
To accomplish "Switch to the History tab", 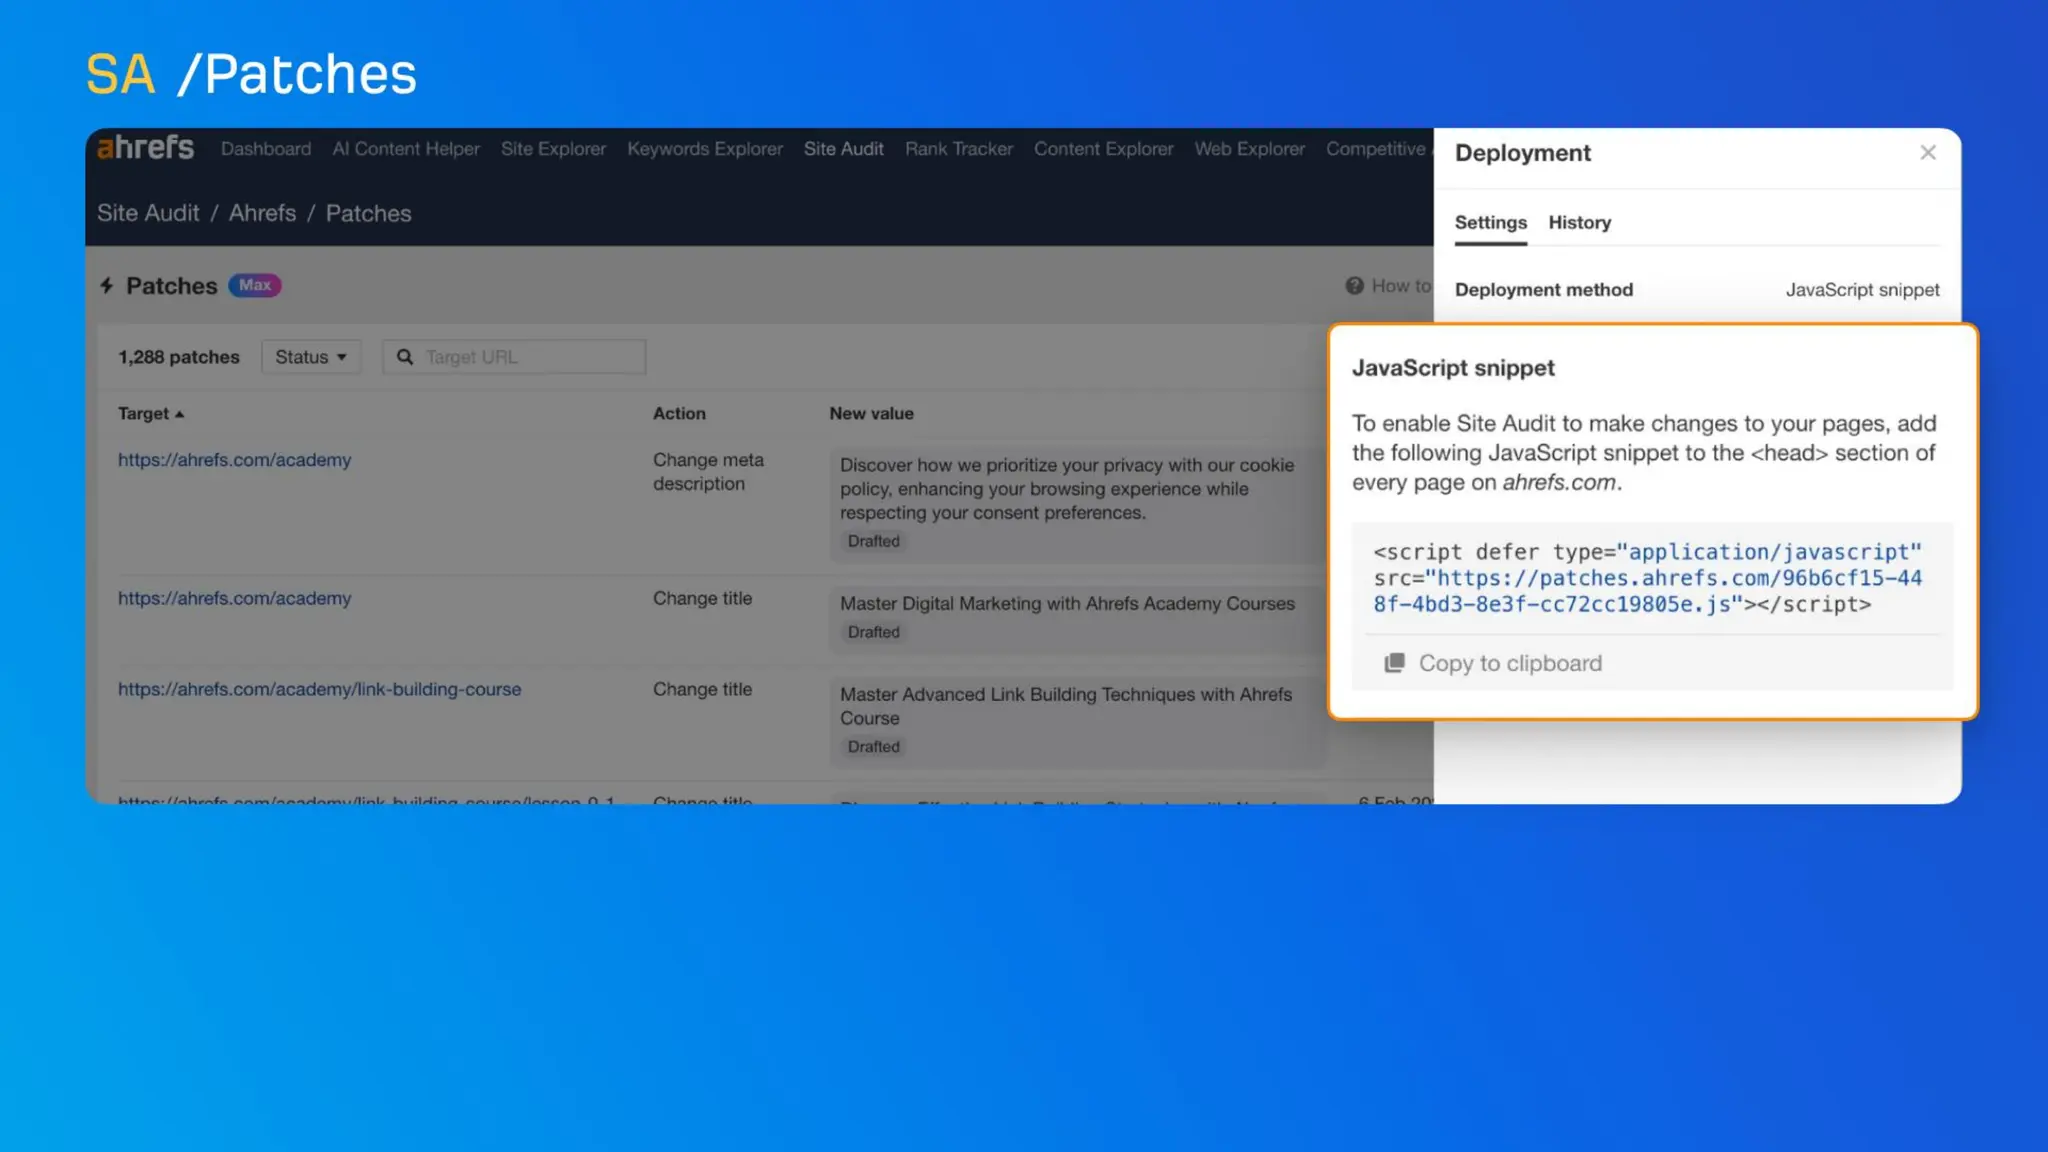I will pyautogui.click(x=1580, y=223).
